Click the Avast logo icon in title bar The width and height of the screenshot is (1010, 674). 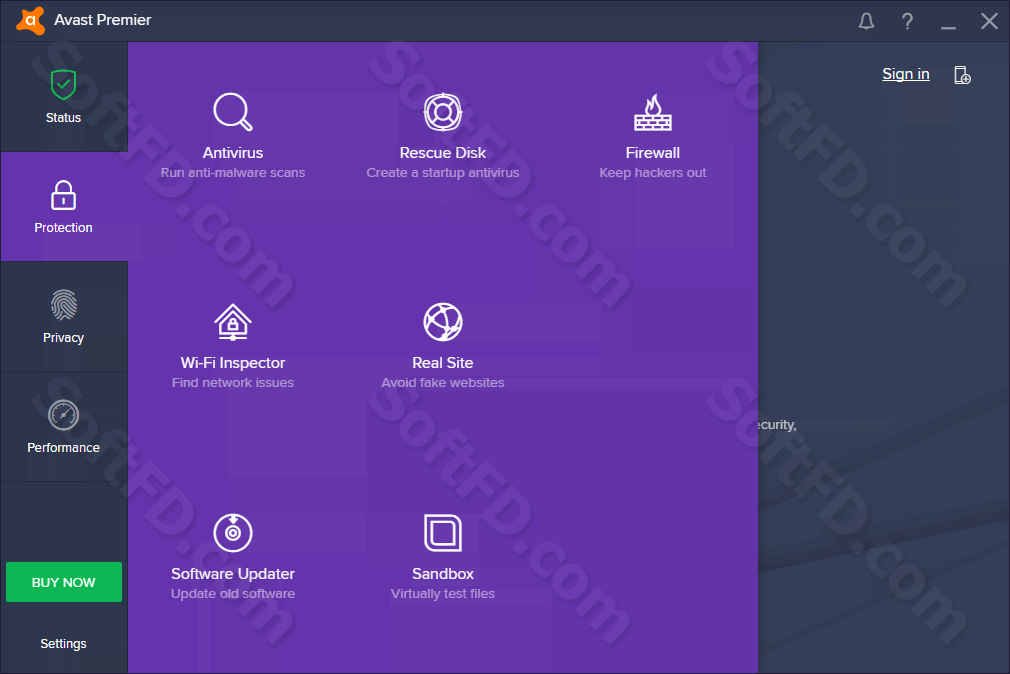click(x=30, y=21)
